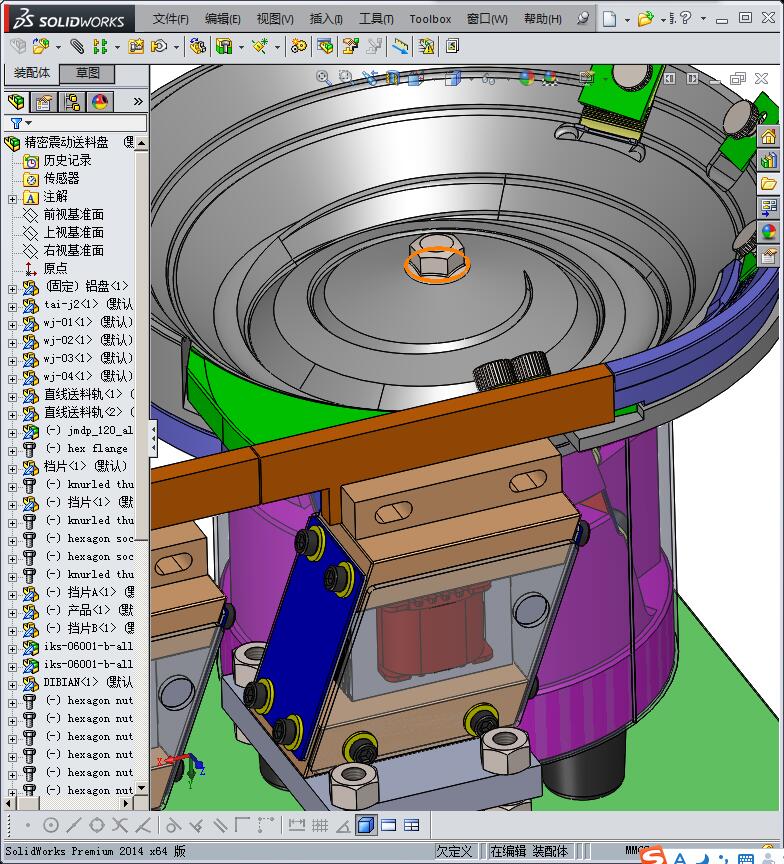Click the Section View icon
The width and height of the screenshot is (784, 864).
[392, 78]
